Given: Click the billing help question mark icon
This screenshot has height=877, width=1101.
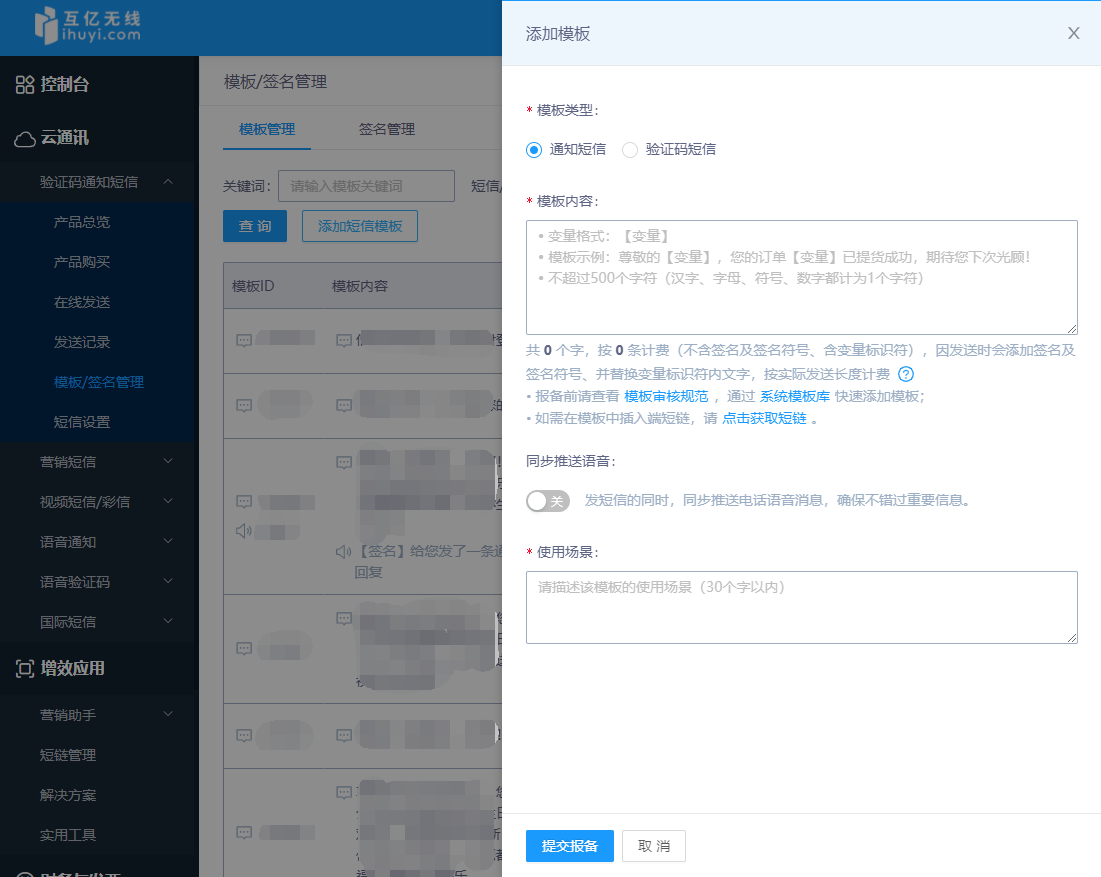Looking at the screenshot, I should pos(906,375).
